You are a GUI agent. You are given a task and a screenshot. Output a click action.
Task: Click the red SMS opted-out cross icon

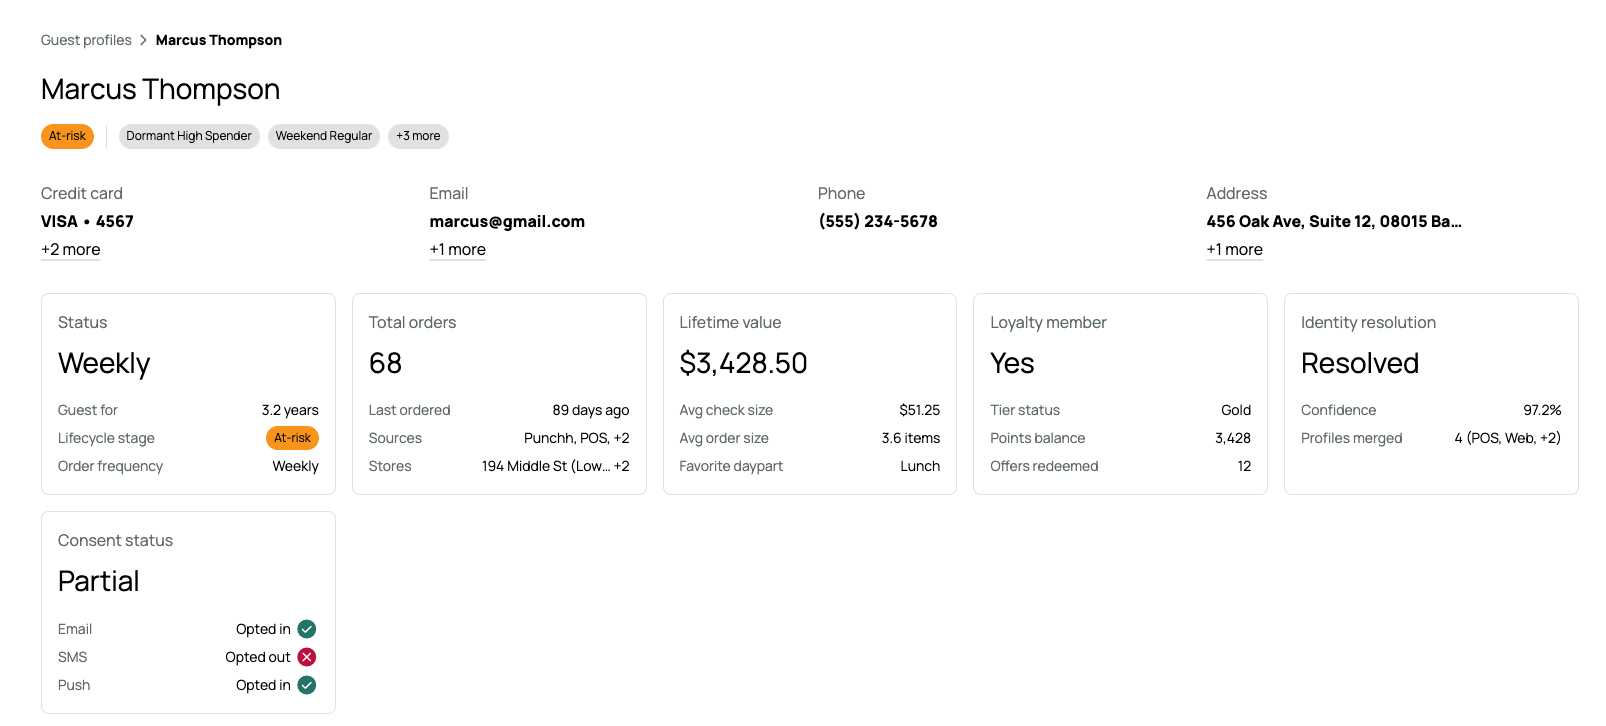pyautogui.click(x=307, y=657)
